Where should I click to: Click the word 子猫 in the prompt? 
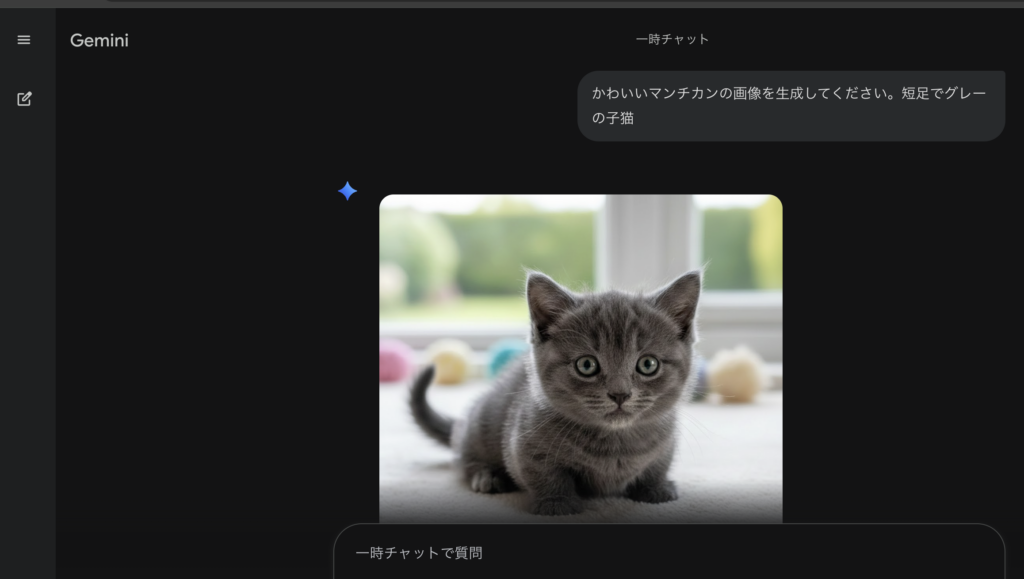tap(620, 119)
